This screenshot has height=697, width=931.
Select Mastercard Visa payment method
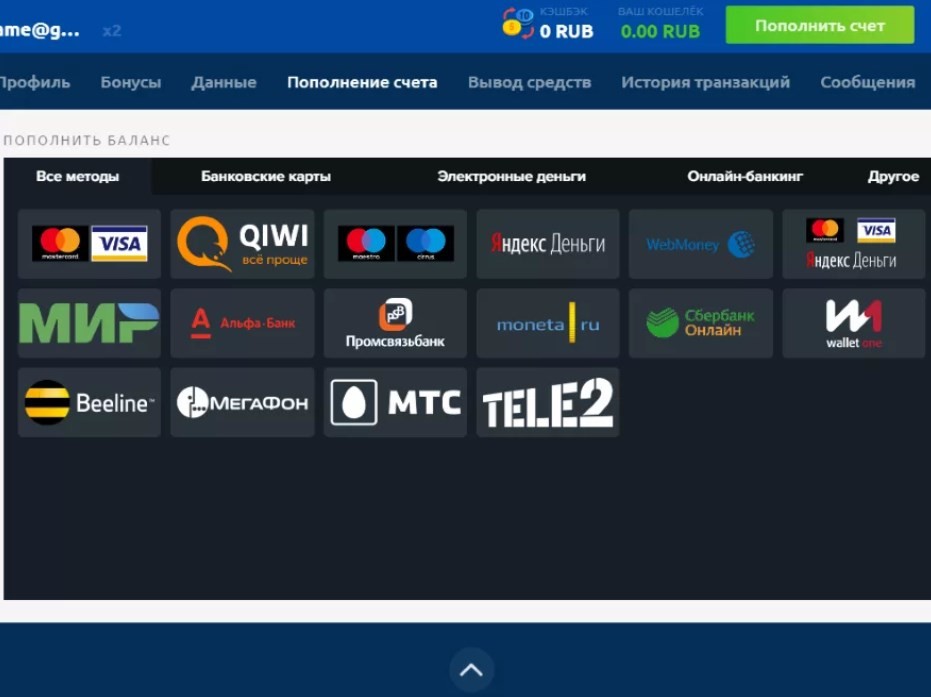pos(89,244)
